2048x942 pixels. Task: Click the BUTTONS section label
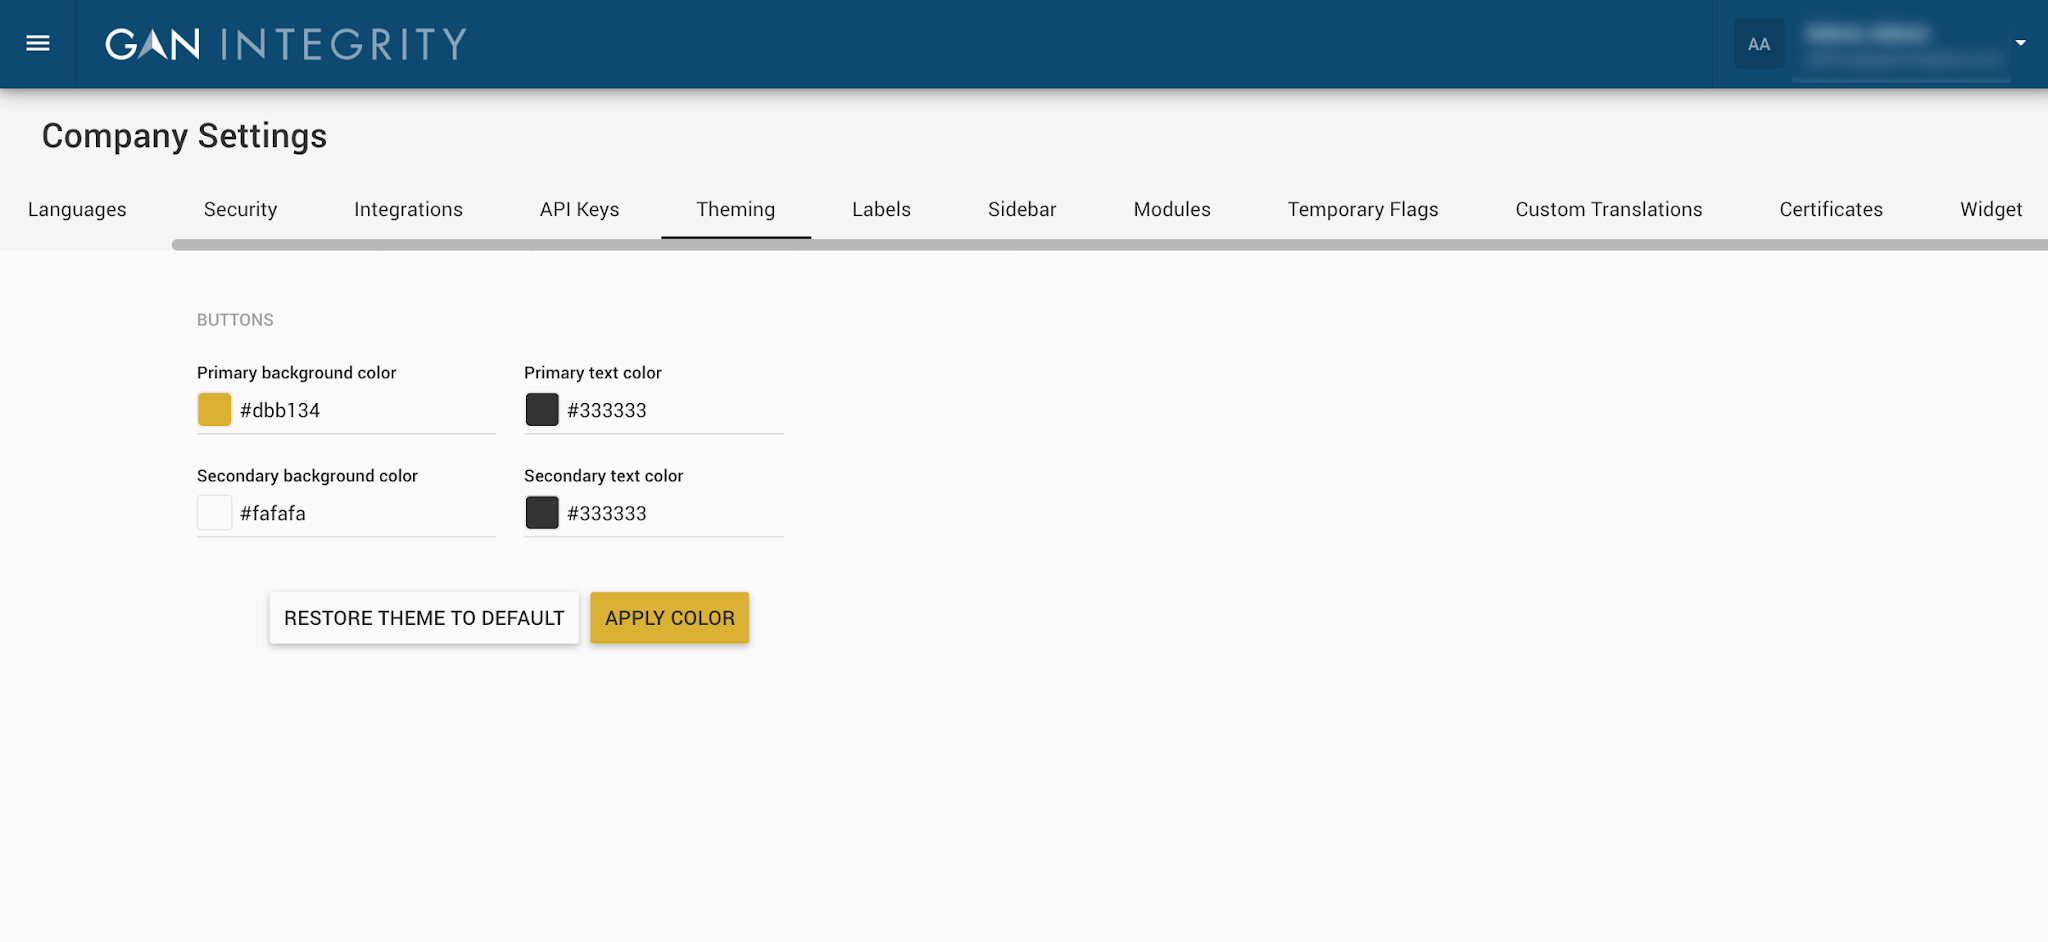click(x=235, y=320)
